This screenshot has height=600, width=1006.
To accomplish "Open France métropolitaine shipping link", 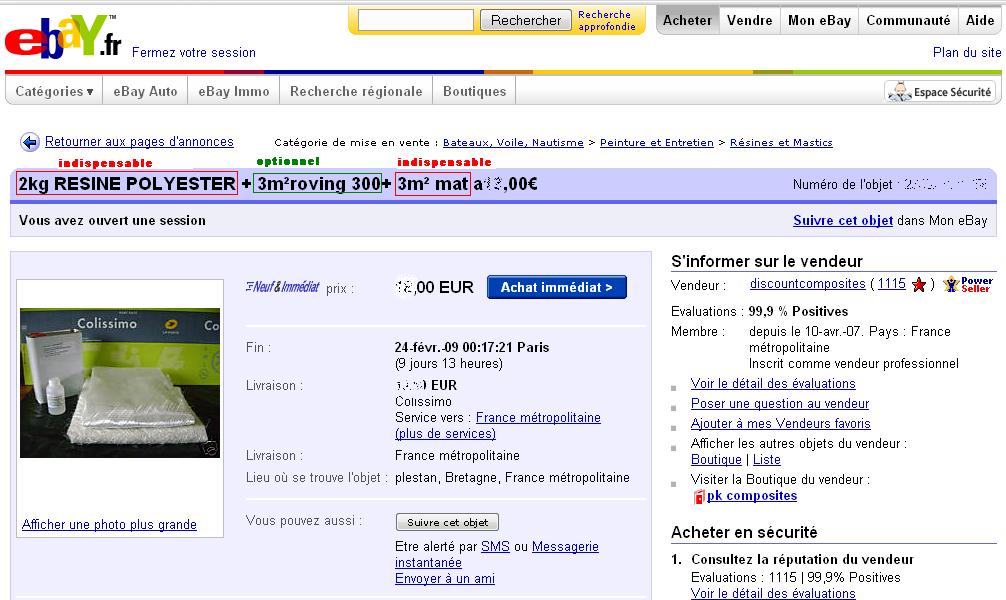I will (538, 418).
